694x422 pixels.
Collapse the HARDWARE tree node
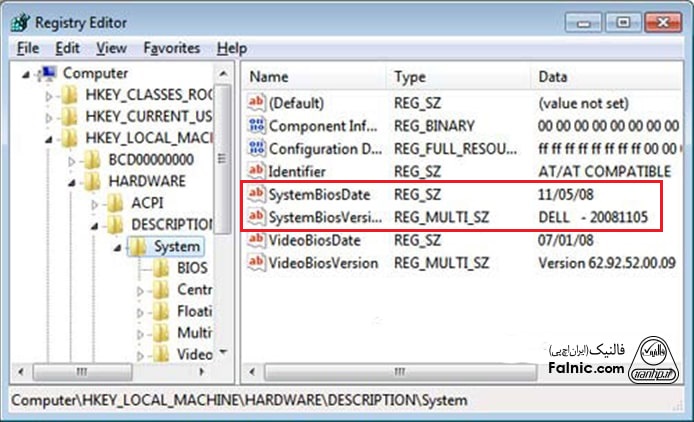[x=71, y=181]
